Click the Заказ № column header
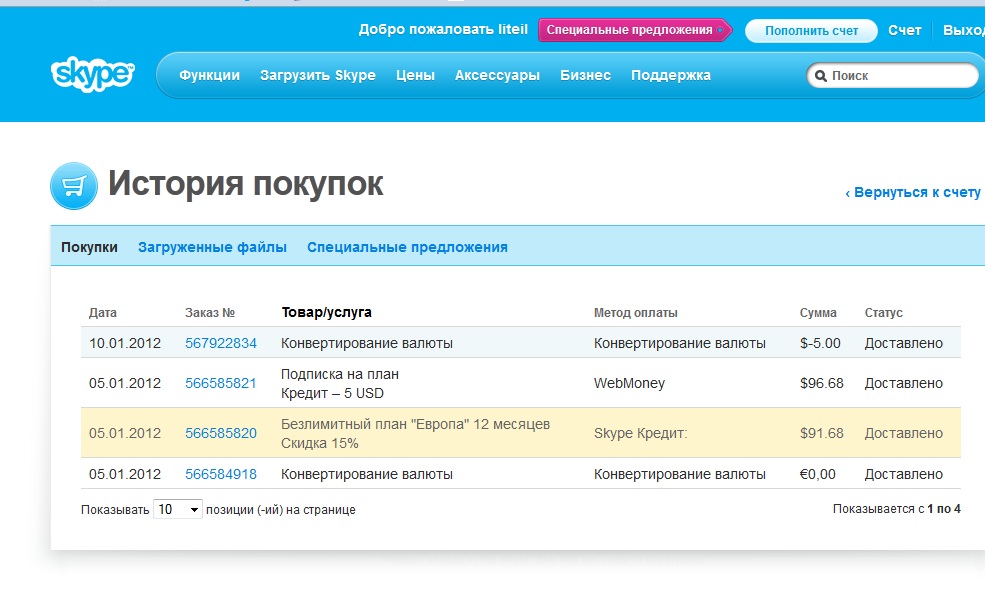The image size is (985, 613). [210, 312]
